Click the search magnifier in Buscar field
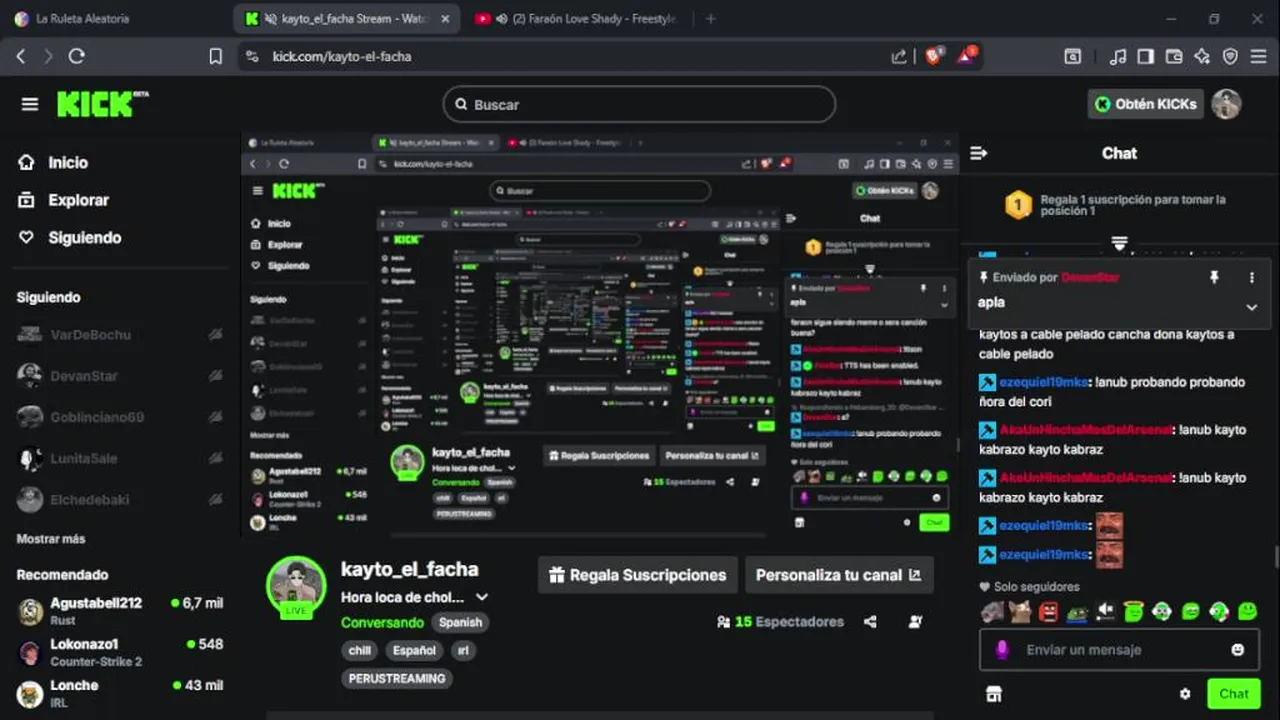This screenshot has width=1280, height=720. 461,104
